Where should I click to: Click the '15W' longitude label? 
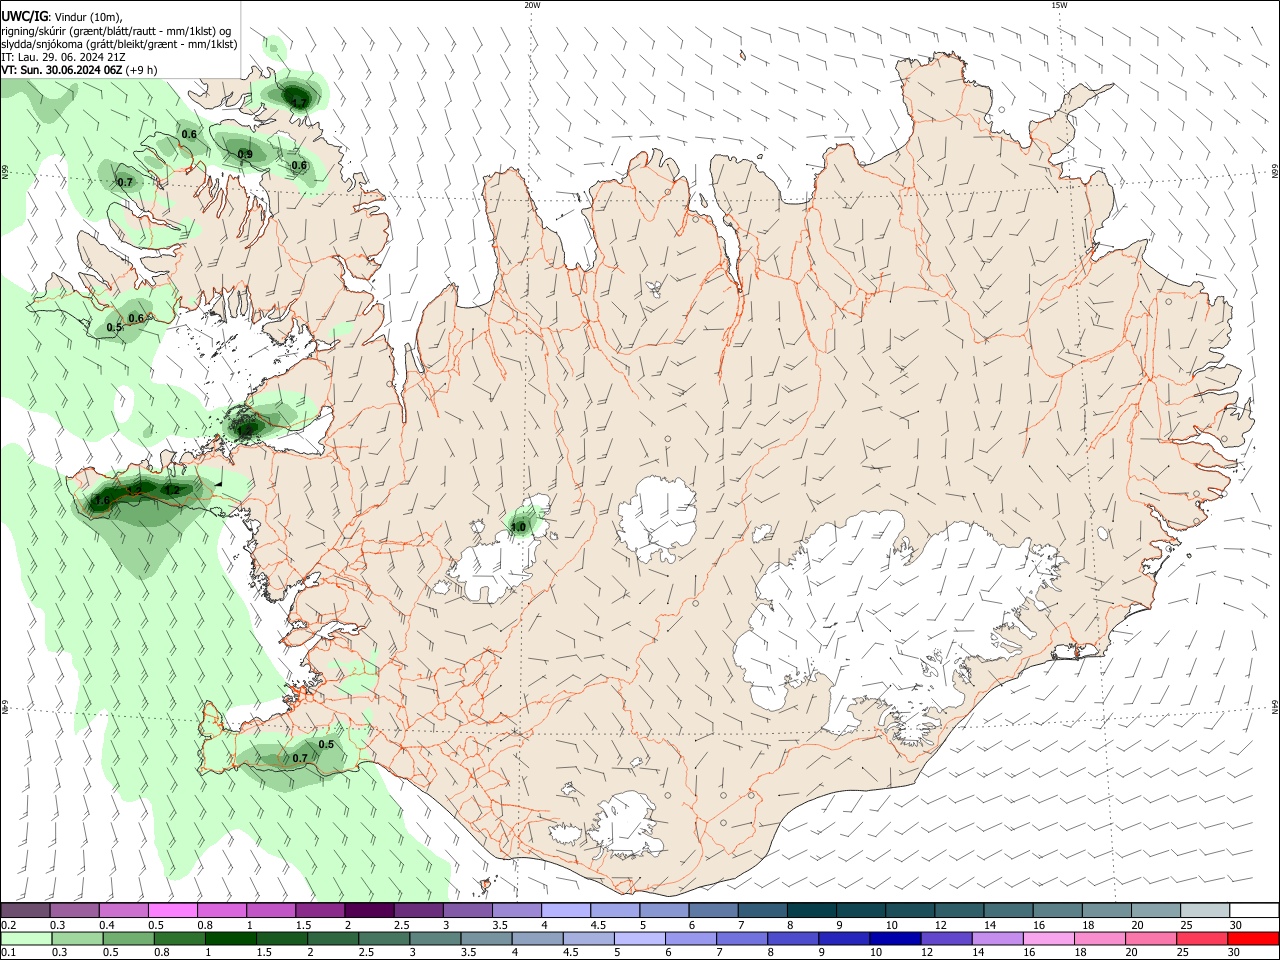point(1059,5)
